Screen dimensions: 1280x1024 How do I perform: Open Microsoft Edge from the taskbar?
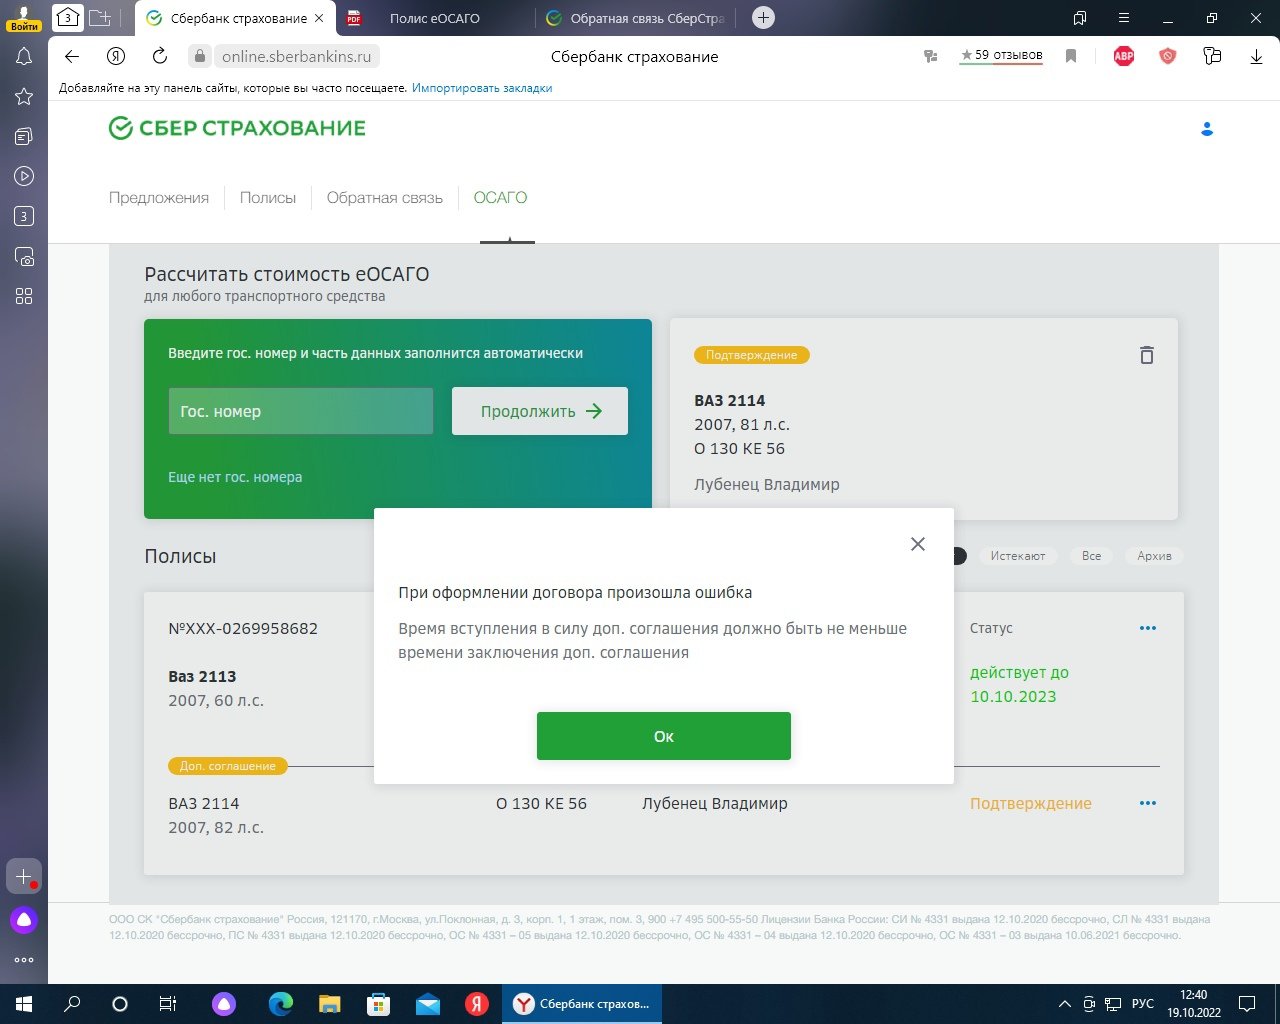281,1004
